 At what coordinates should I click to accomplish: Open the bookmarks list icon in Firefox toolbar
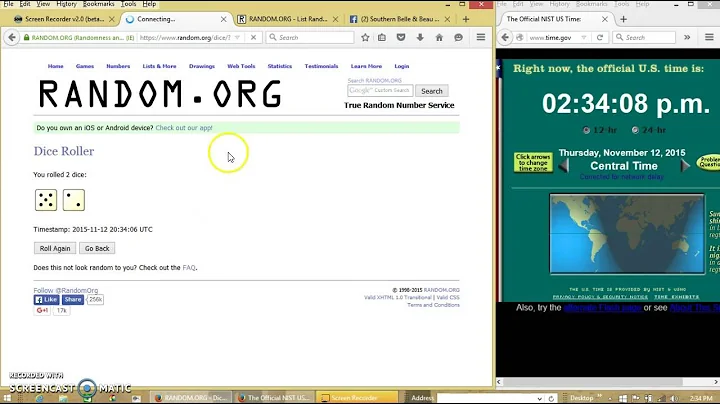(x=382, y=38)
